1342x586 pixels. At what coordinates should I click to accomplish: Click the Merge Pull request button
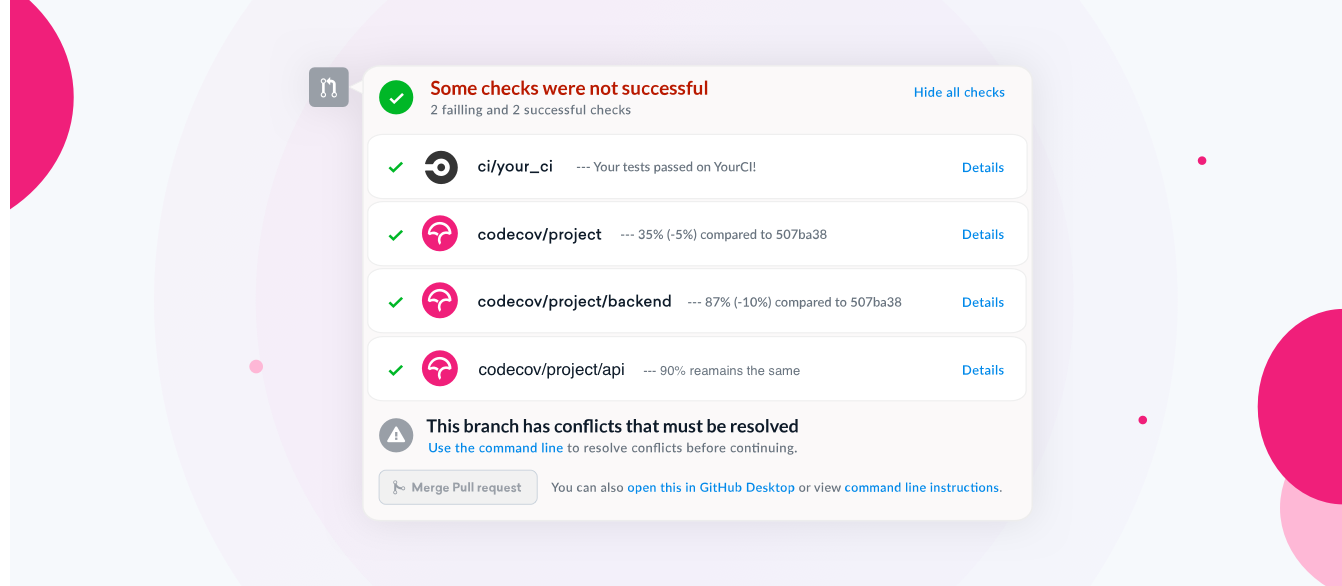coord(458,487)
